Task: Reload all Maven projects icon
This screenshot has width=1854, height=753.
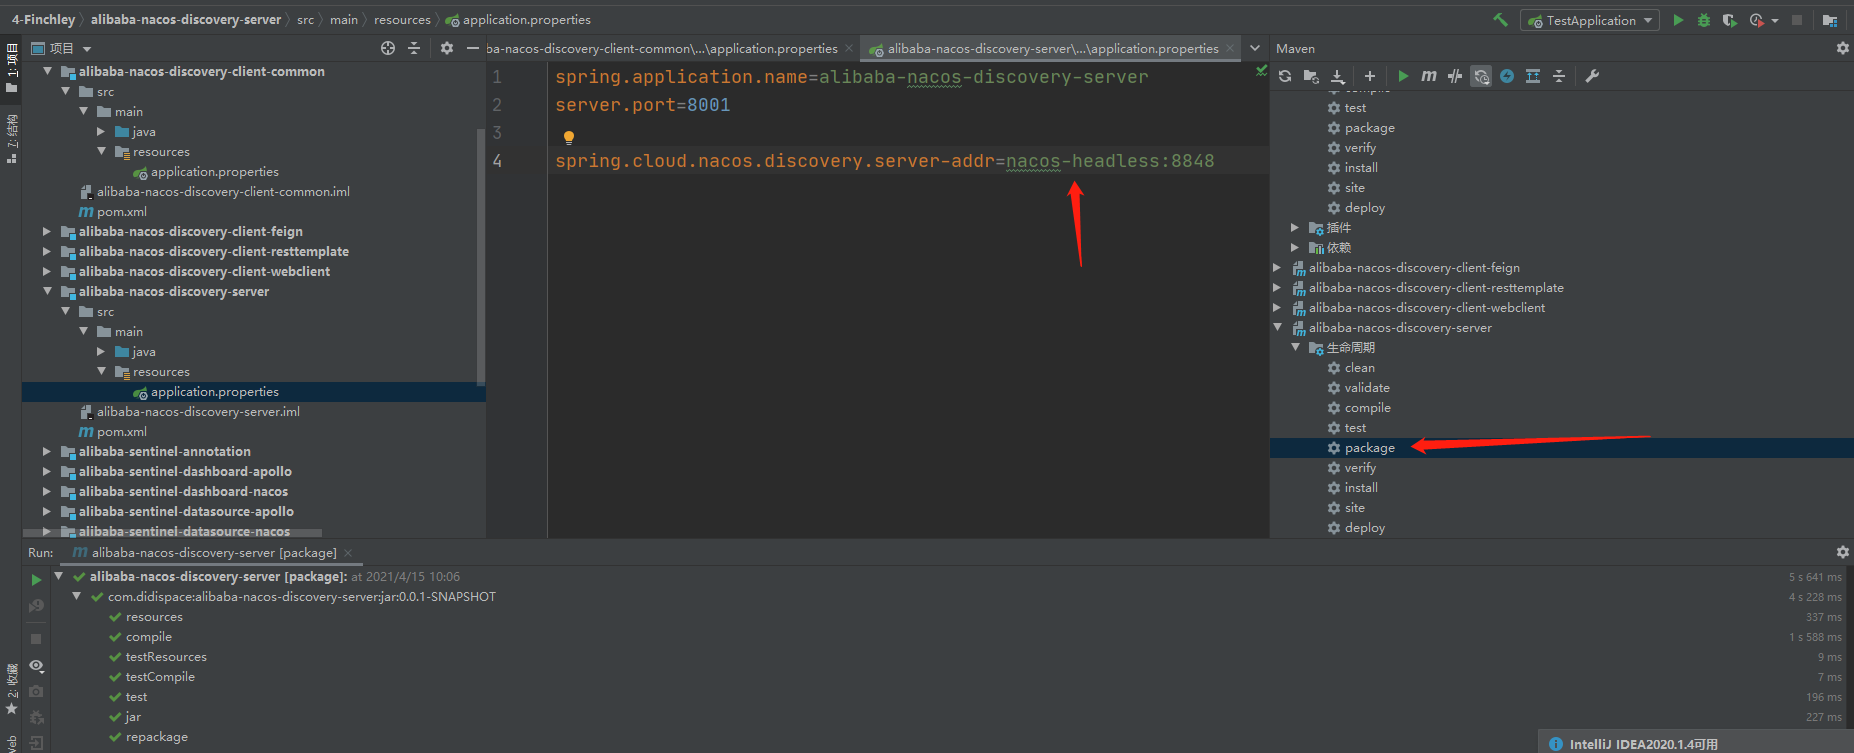Action: (x=1285, y=76)
